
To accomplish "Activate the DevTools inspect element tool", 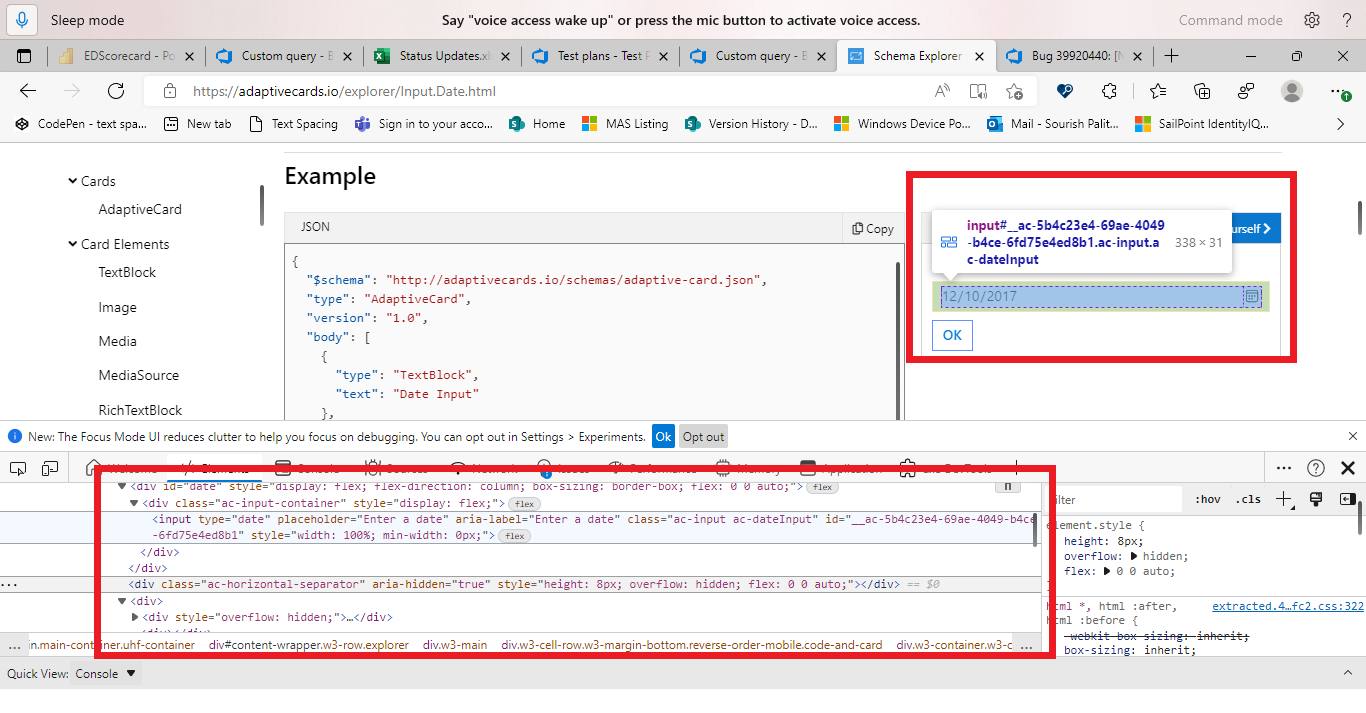I will [x=18, y=468].
